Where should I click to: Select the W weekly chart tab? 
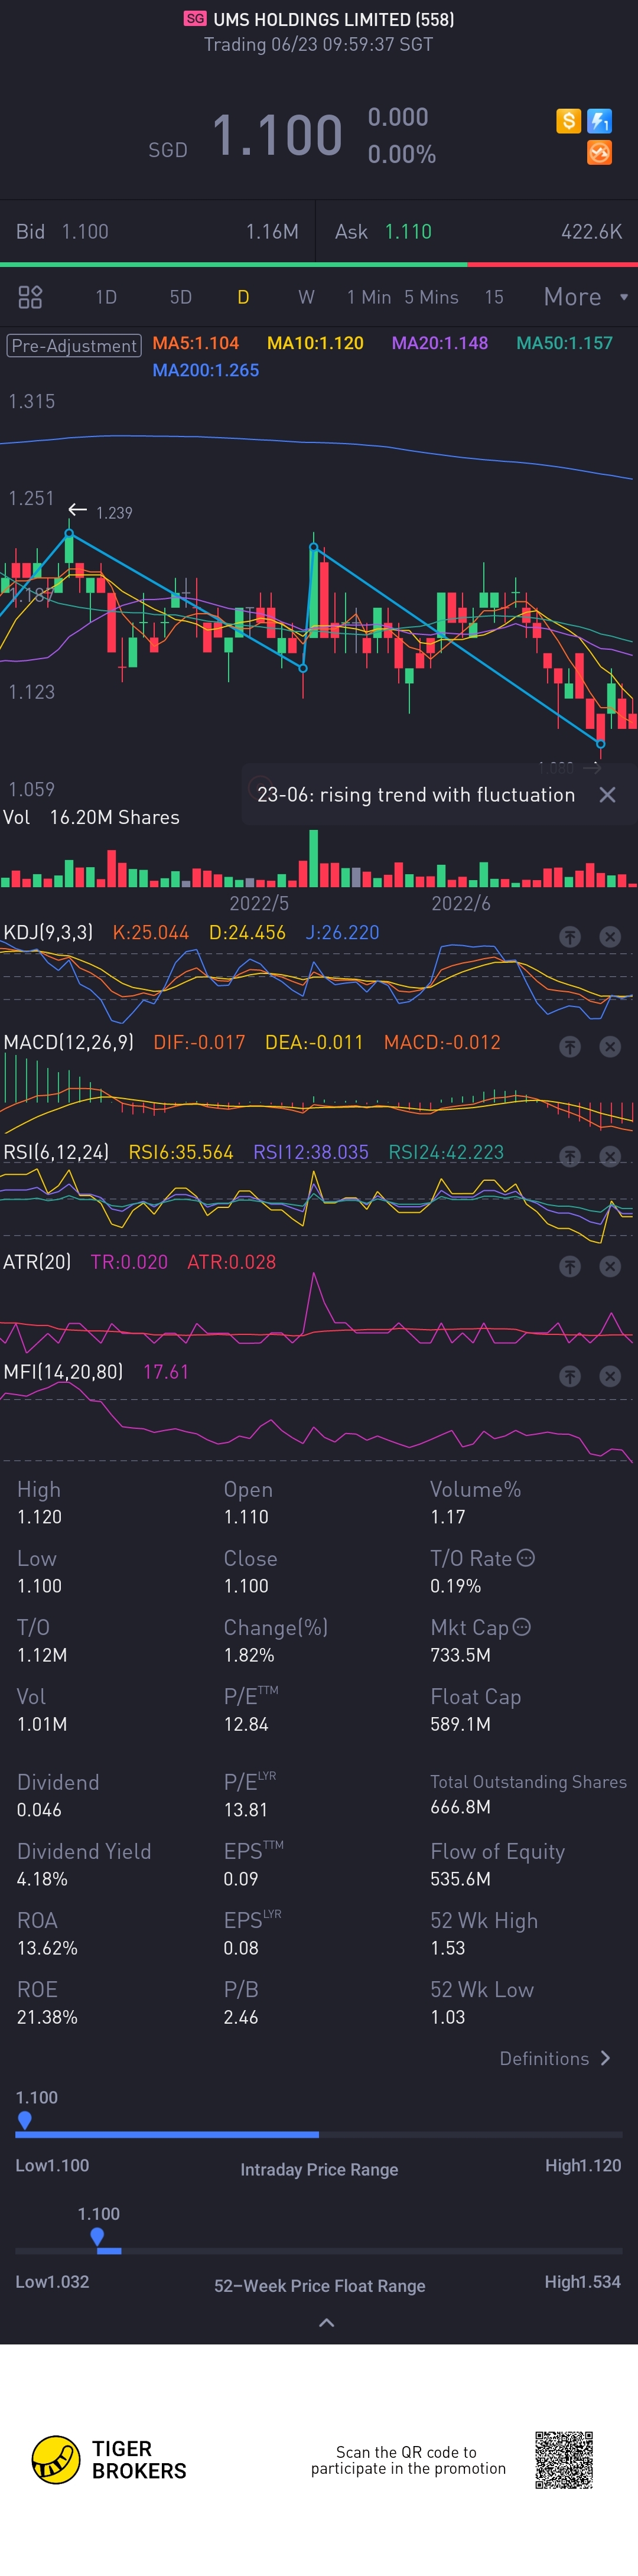(306, 297)
